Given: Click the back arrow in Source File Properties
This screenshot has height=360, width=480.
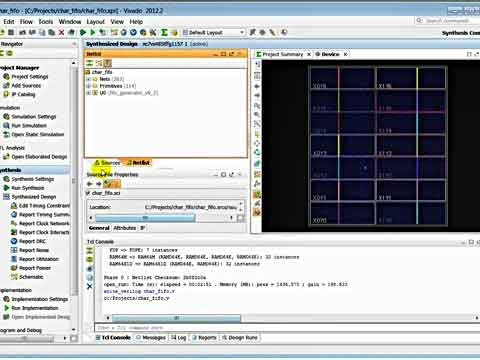Looking at the screenshot, I should 89,184.
